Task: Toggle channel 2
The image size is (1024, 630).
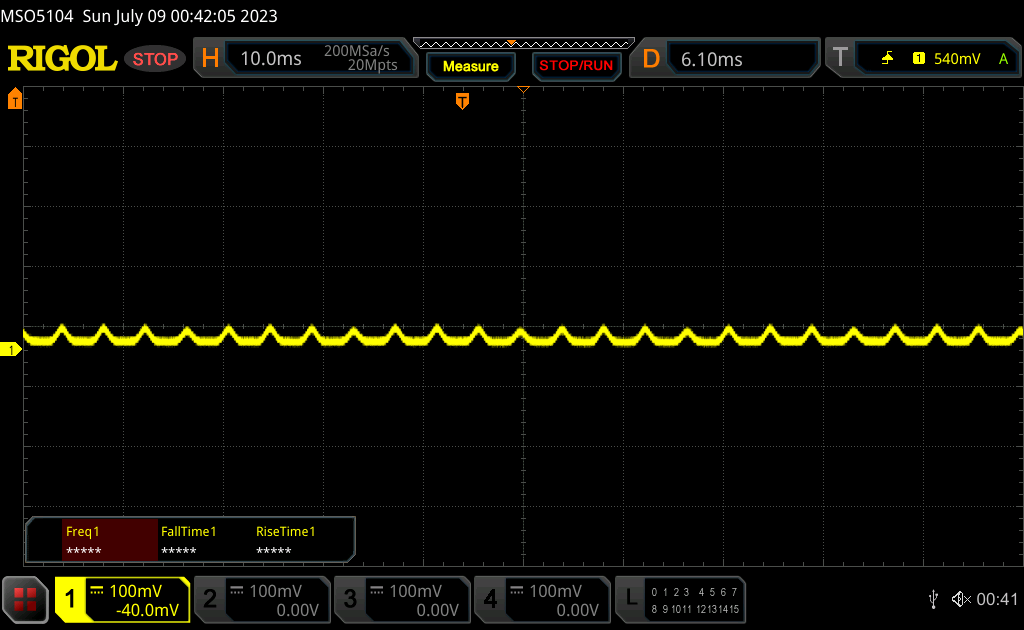Action: (210, 599)
